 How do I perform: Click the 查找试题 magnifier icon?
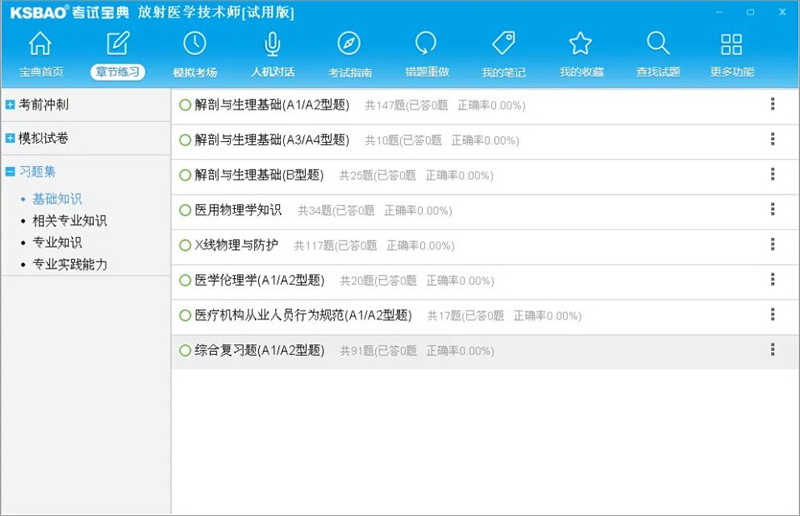pos(657,45)
